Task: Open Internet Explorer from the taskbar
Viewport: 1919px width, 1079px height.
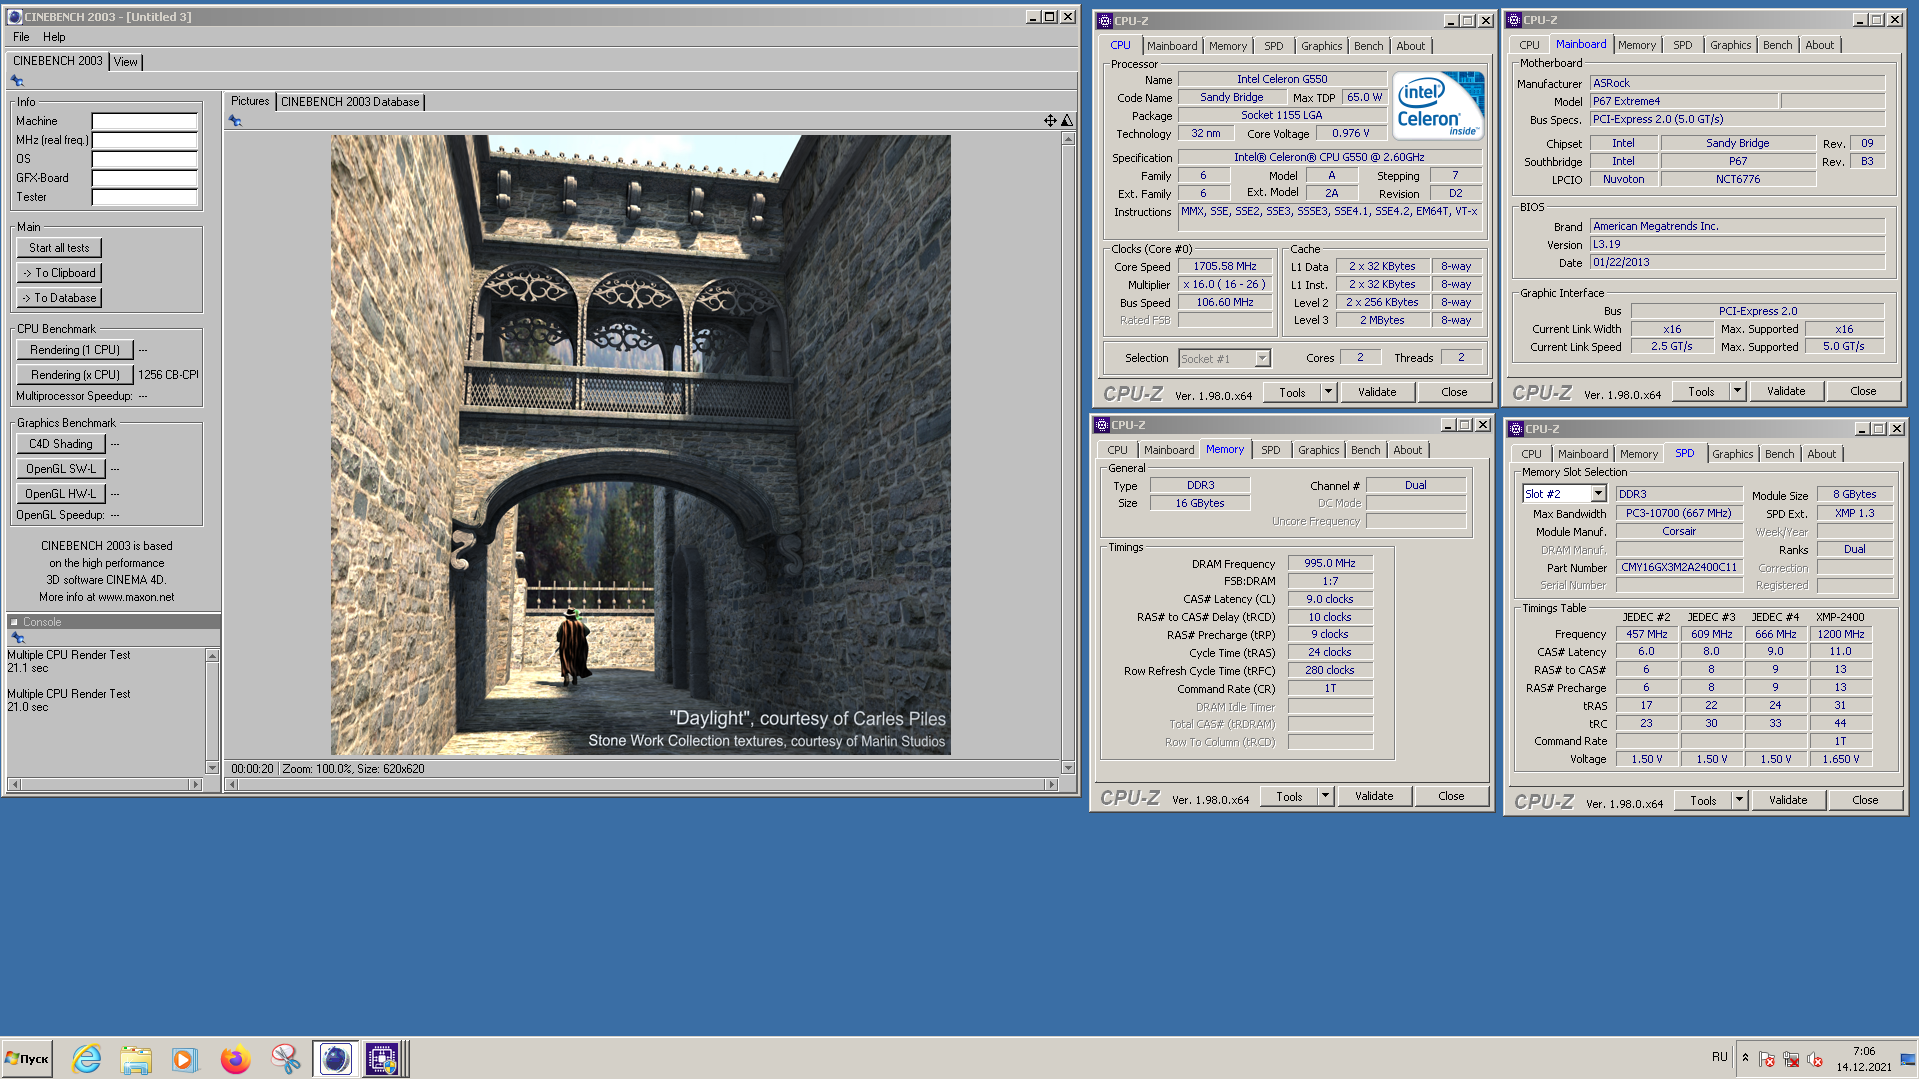Action: (87, 1058)
